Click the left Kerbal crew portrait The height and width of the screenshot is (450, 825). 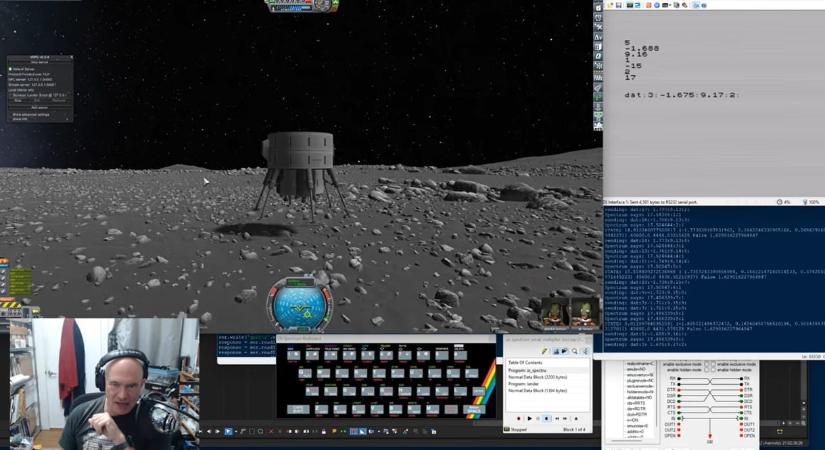(x=556, y=311)
